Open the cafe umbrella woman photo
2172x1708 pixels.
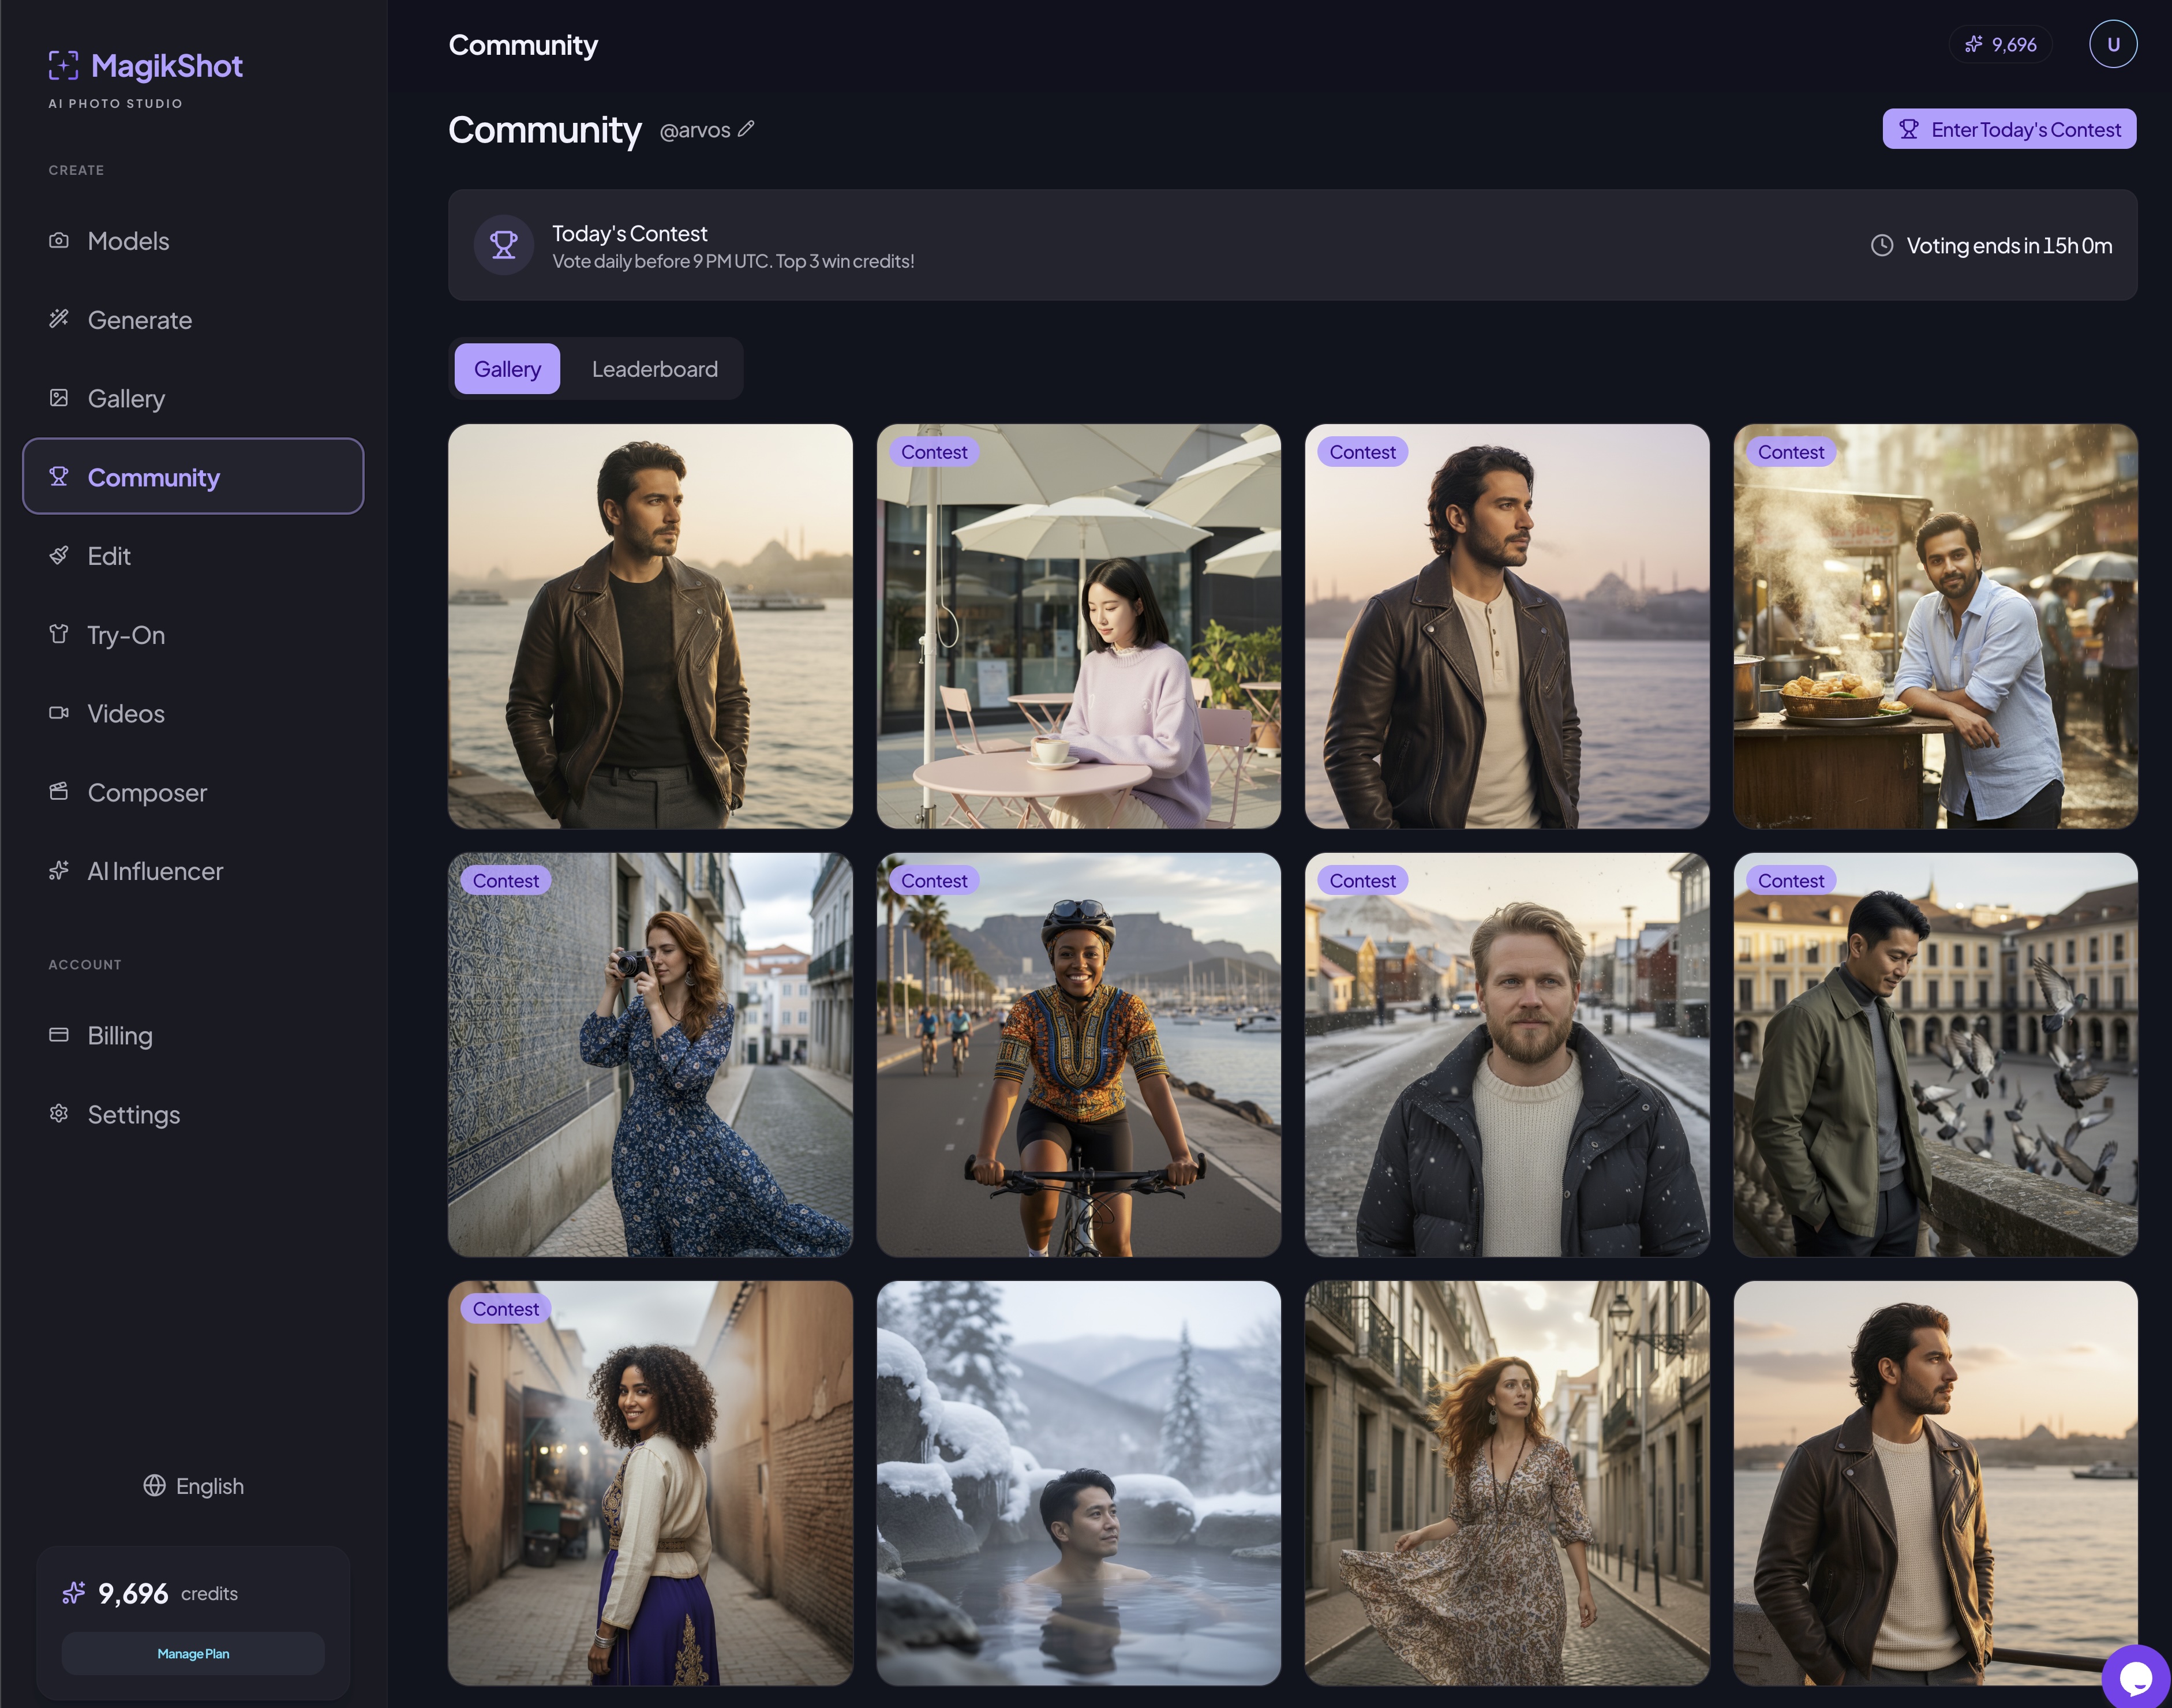(x=1078, y=626)
